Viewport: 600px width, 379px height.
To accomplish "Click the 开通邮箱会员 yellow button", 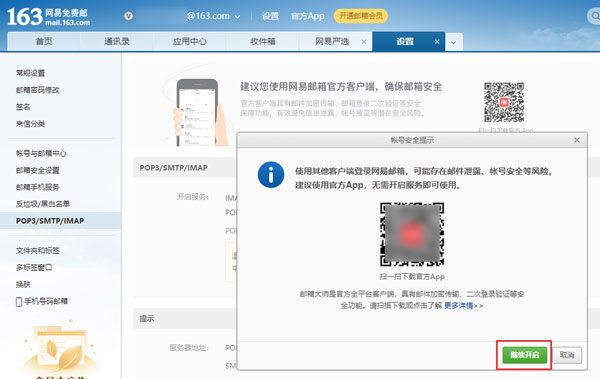I will [361, 16].
